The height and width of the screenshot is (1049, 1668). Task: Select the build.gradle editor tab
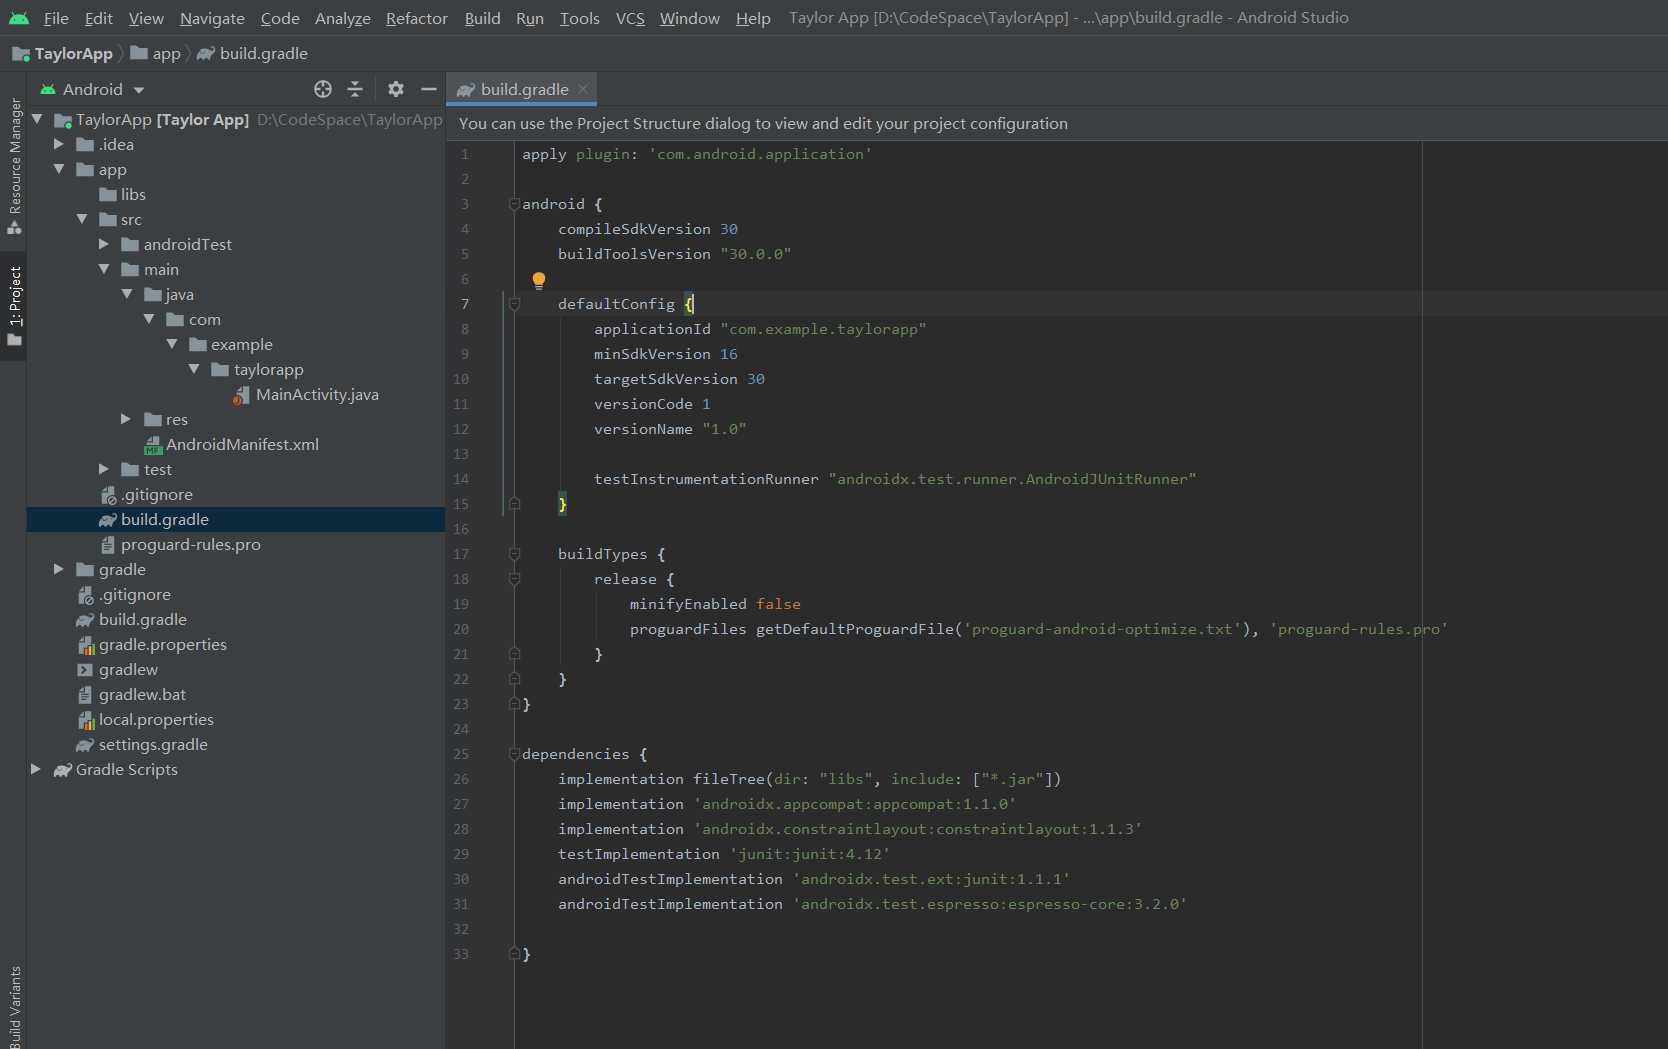point(521,89)
